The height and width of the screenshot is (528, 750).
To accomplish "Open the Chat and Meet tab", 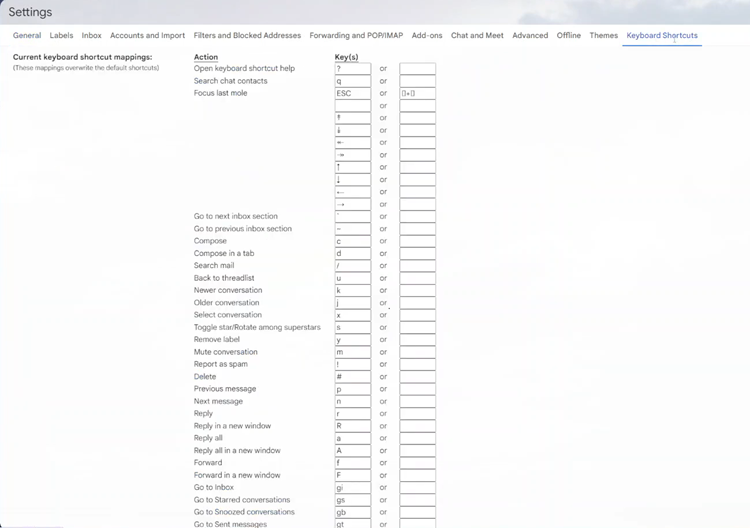I will [477, 36].
